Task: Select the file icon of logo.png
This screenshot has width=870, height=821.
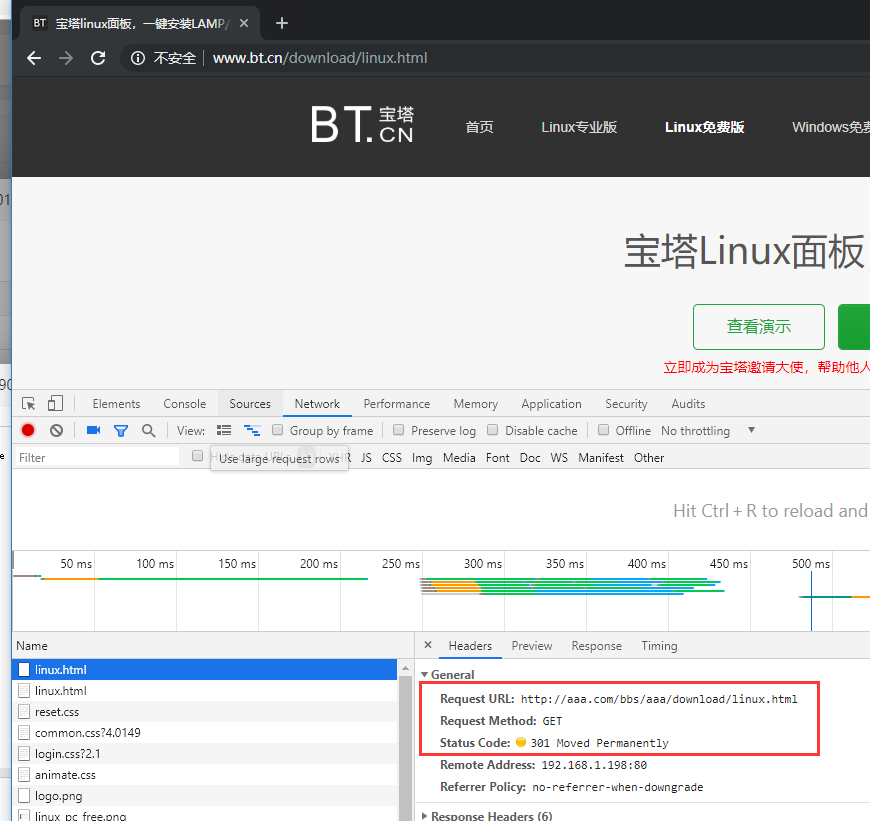Action: coord(24,795)
